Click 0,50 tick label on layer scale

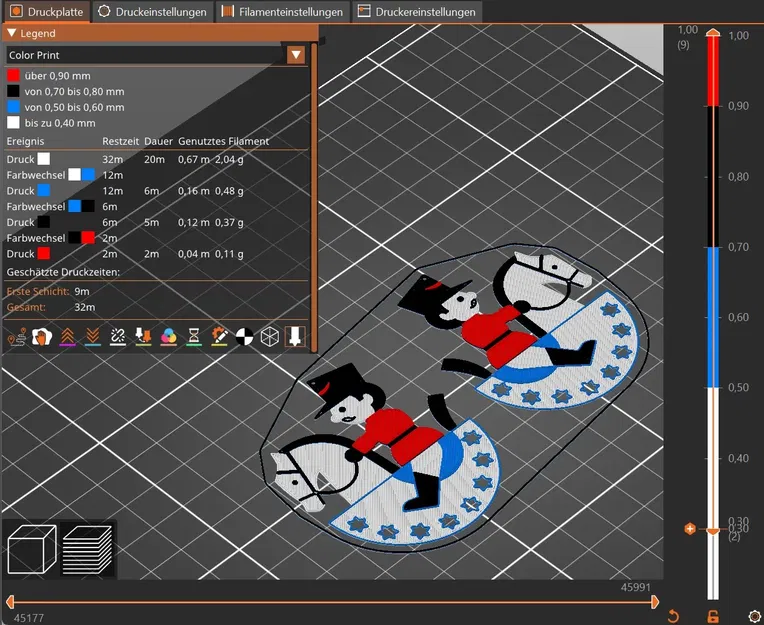[738, 388]
